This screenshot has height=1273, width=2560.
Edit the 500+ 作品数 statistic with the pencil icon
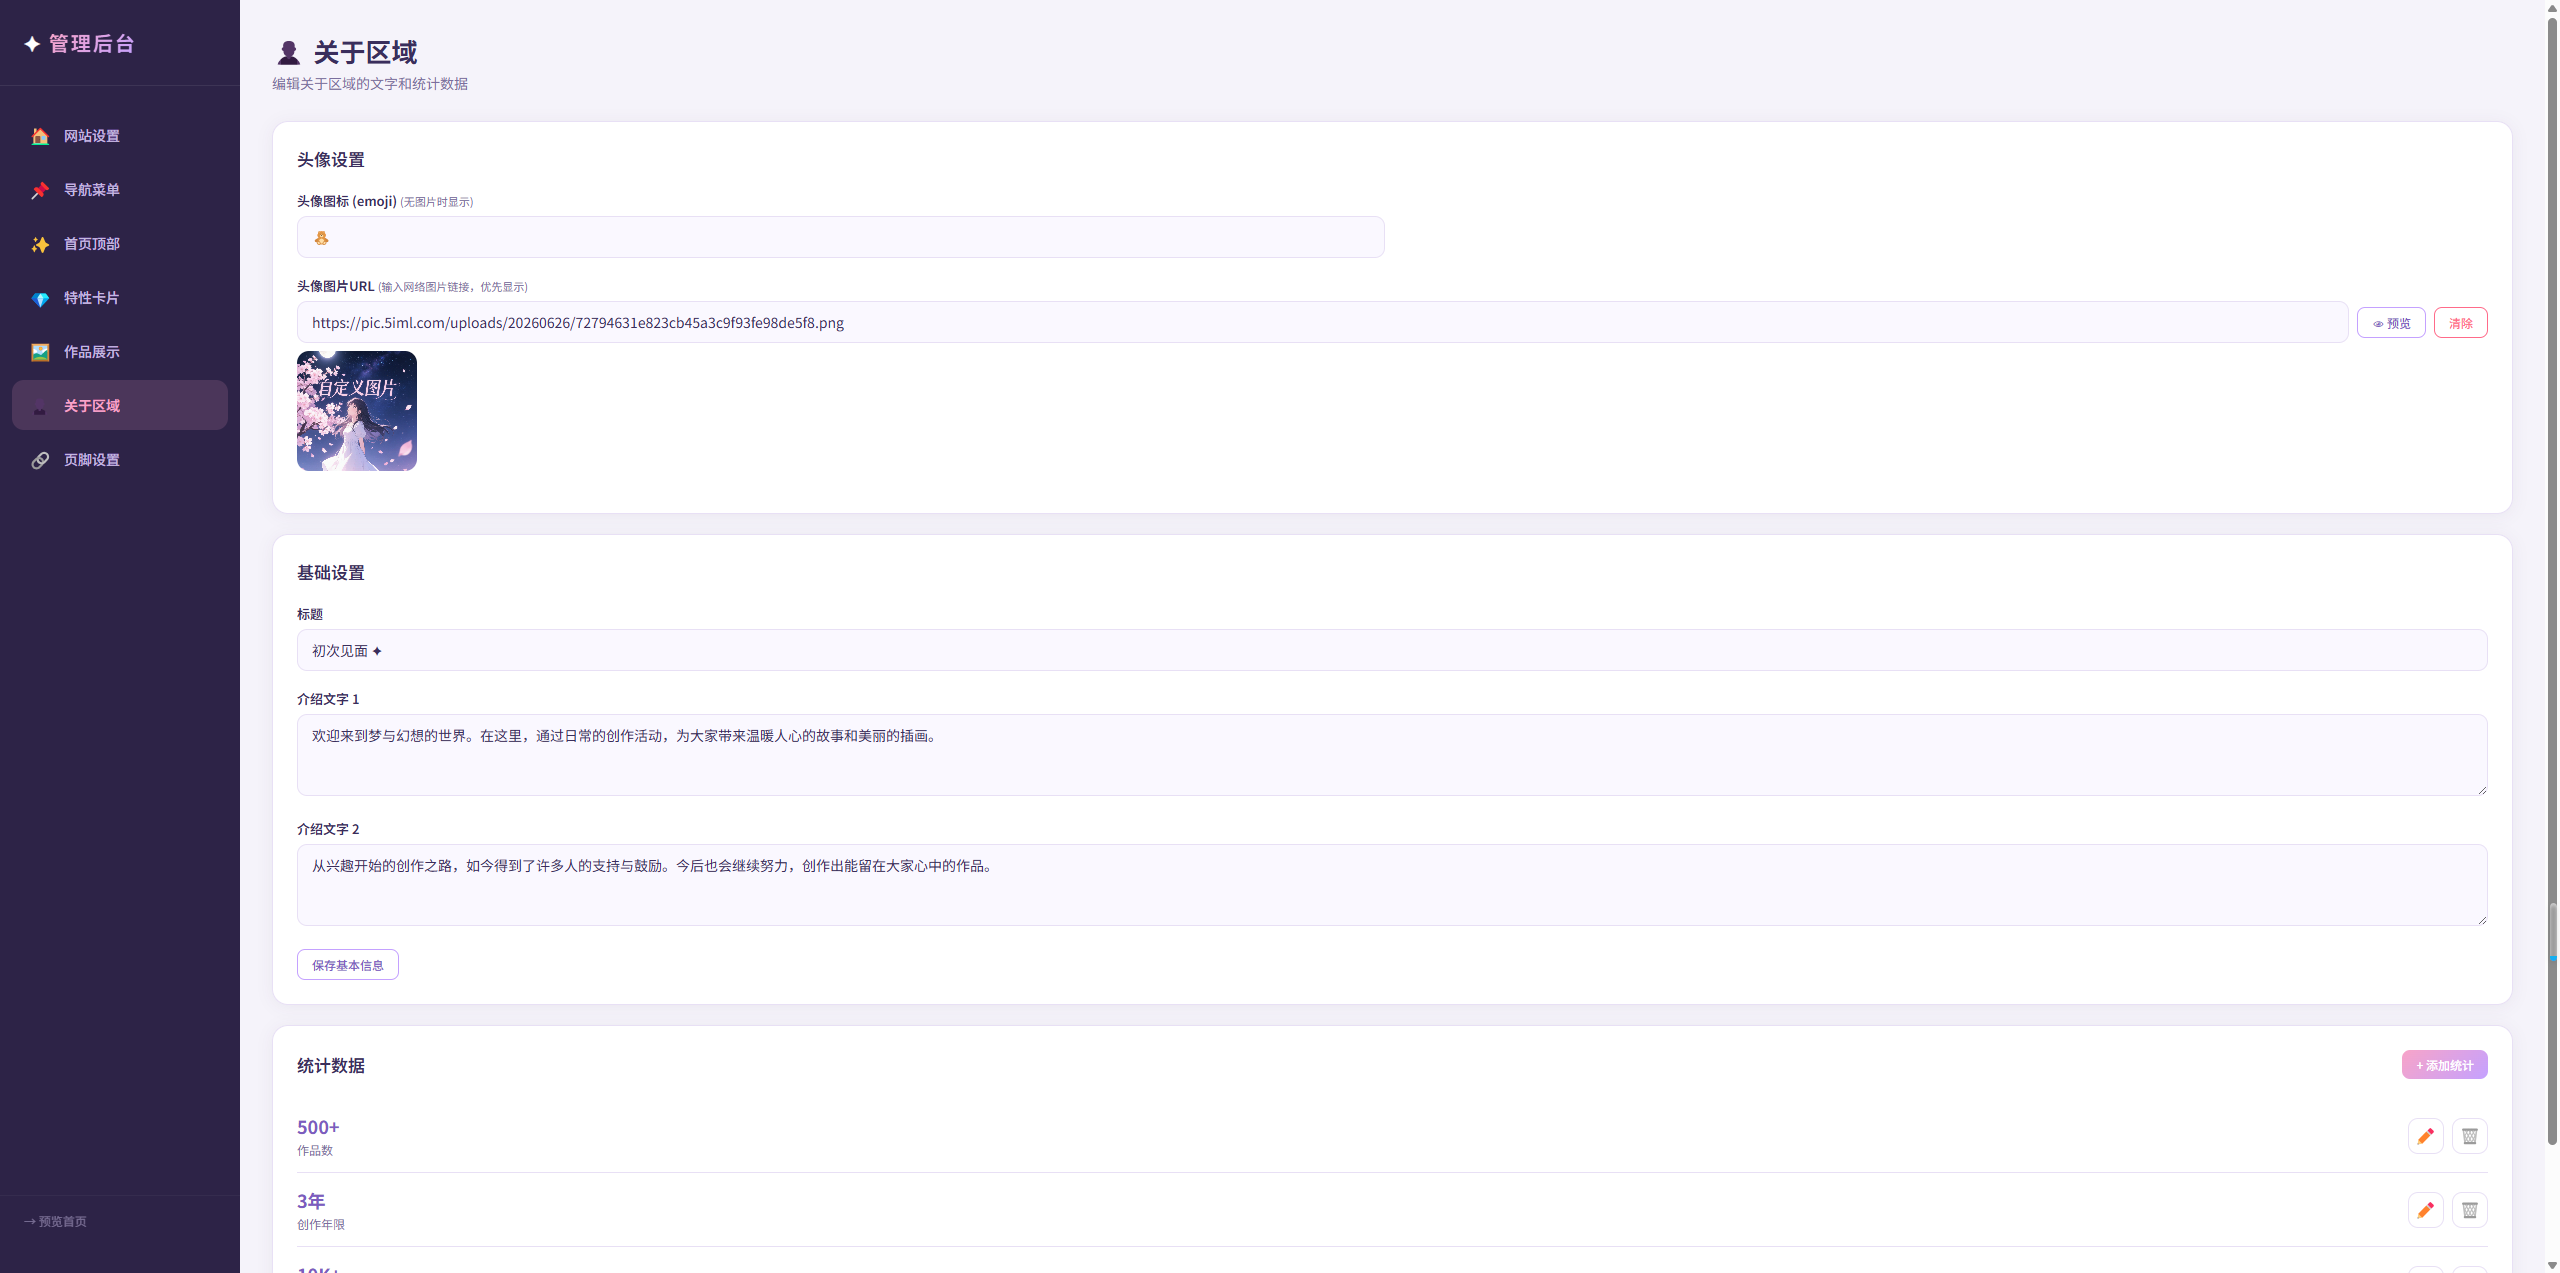pyautogui.click(x=2425, y=1136)
